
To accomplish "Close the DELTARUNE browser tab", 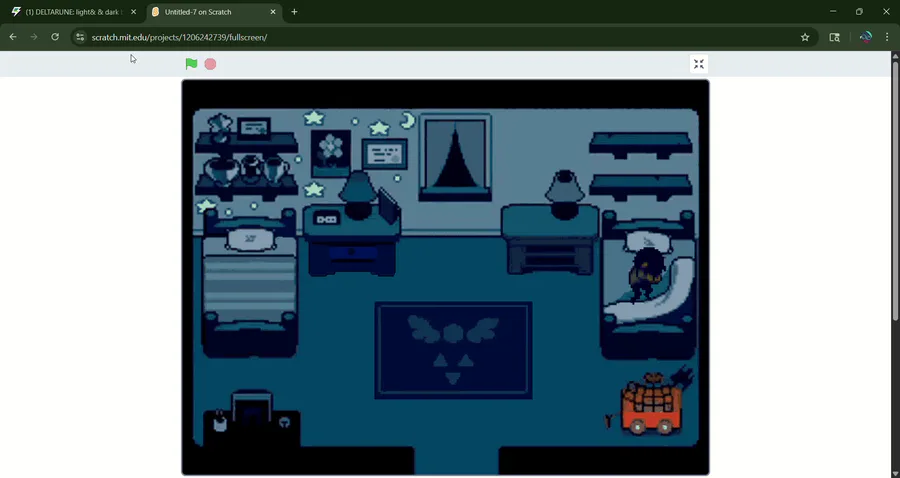I will click(133, 11).
